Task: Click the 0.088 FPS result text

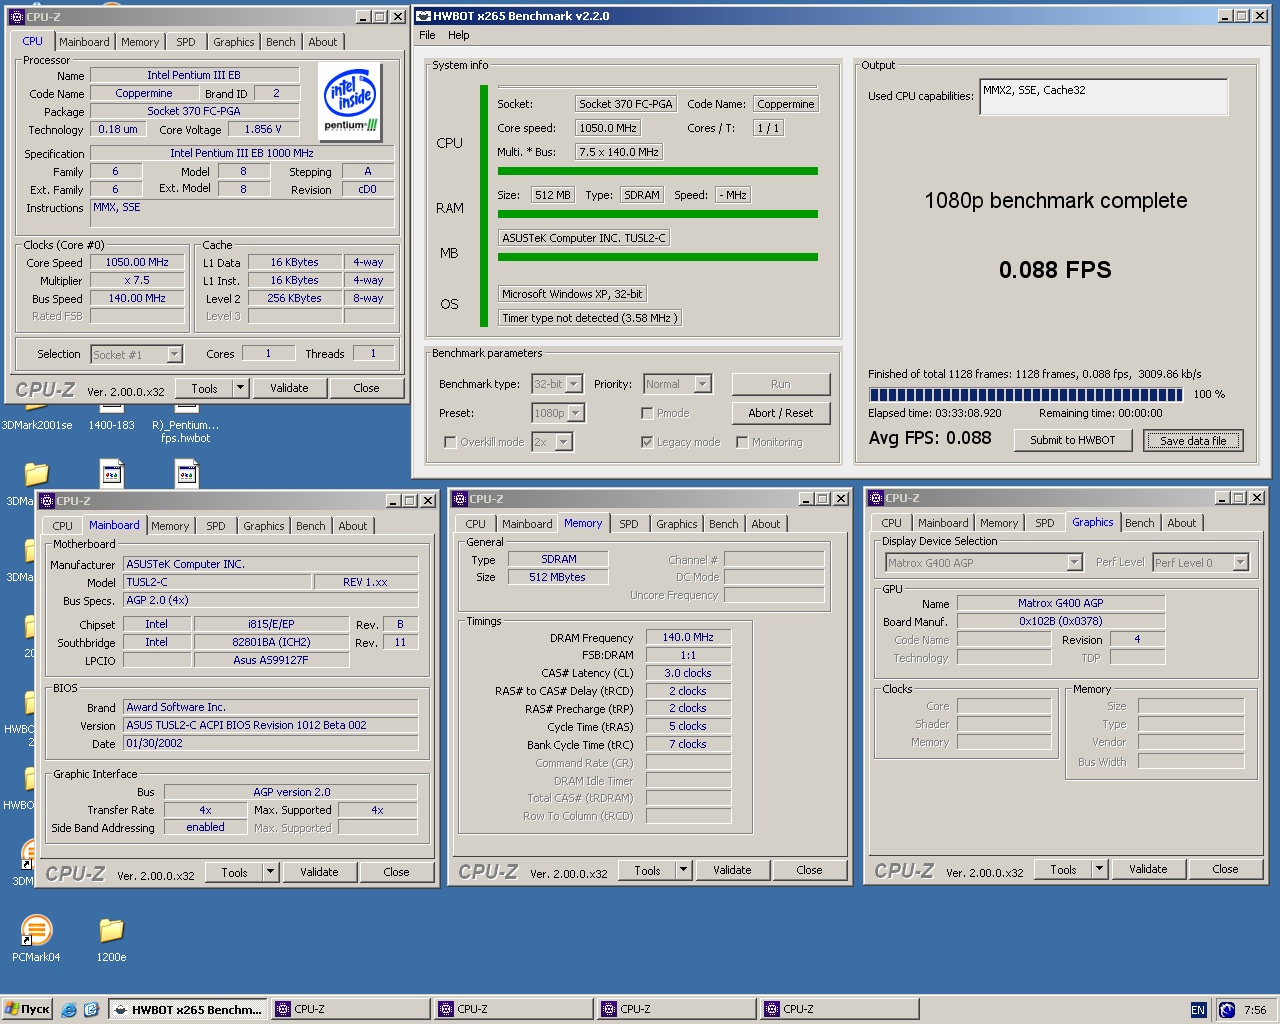Action: (x=1055, y=270)
